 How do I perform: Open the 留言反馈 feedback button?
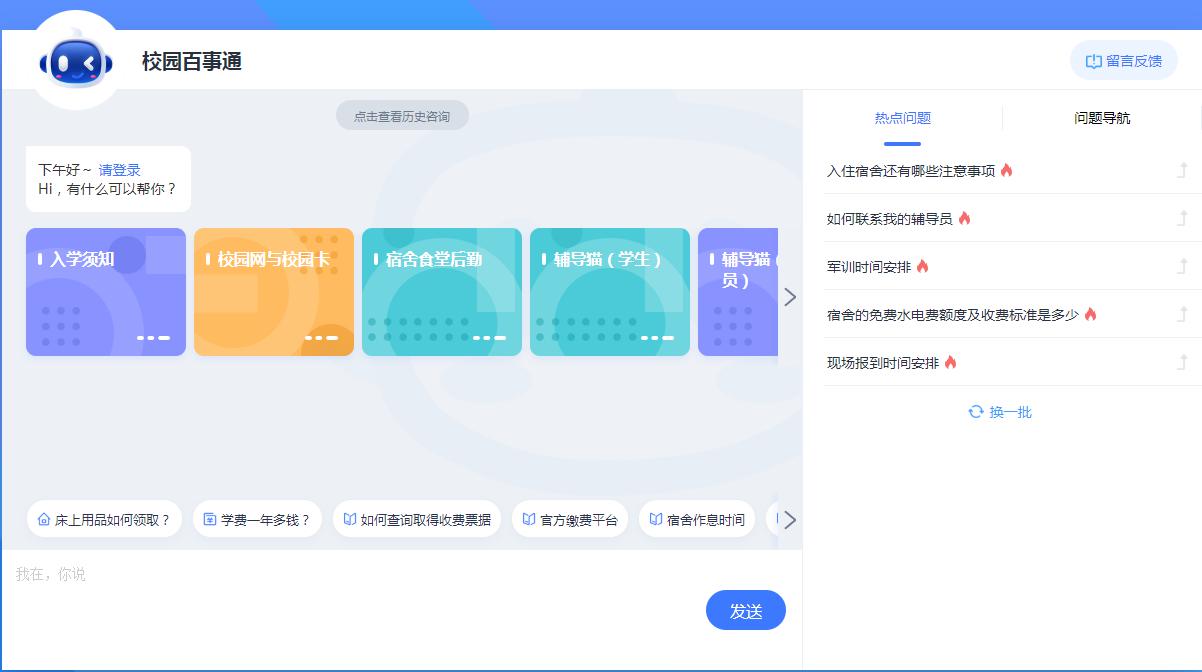[1123, 61]
